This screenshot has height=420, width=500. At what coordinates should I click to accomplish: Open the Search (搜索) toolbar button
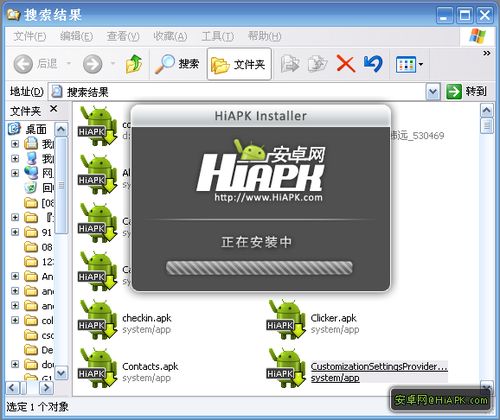point(177,64)
